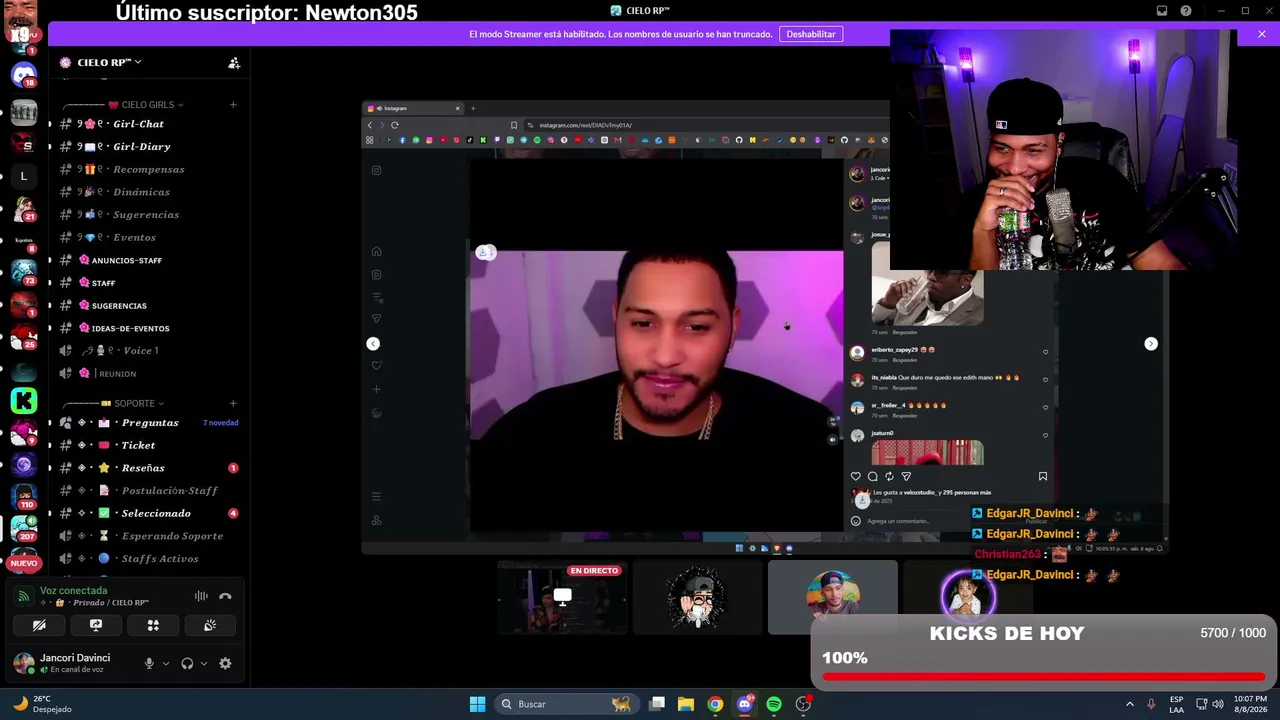
Task: Open the soundboard button
Action: click(x=210, y=625)
